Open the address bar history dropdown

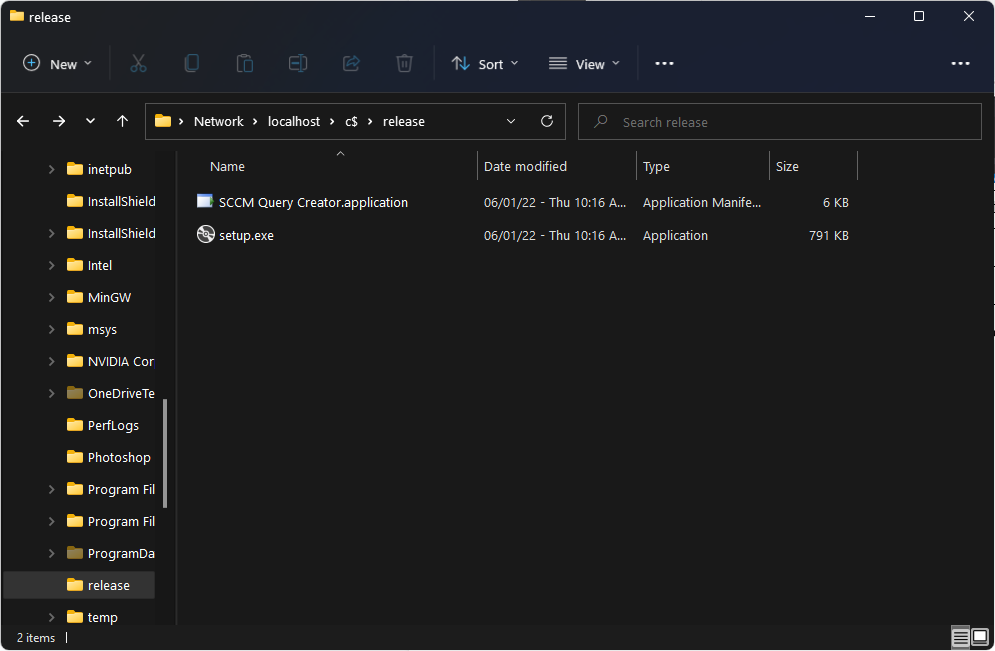pos(511,121)
